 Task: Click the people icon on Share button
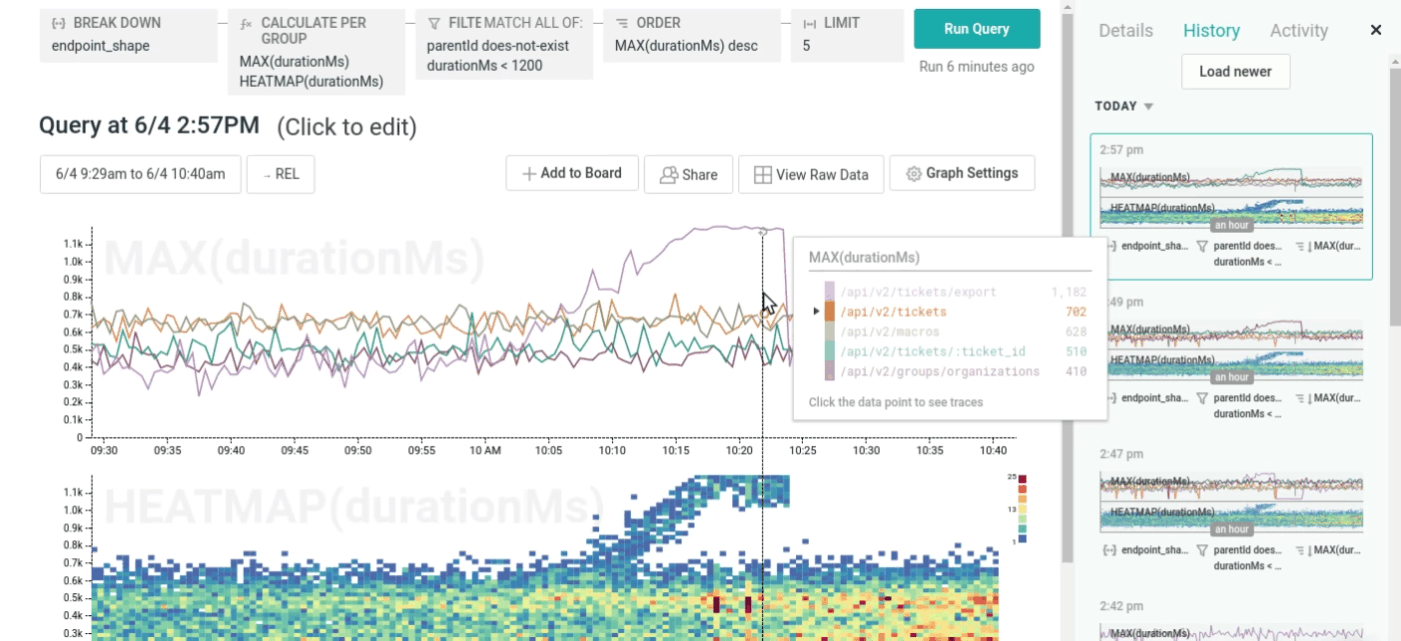668,173
